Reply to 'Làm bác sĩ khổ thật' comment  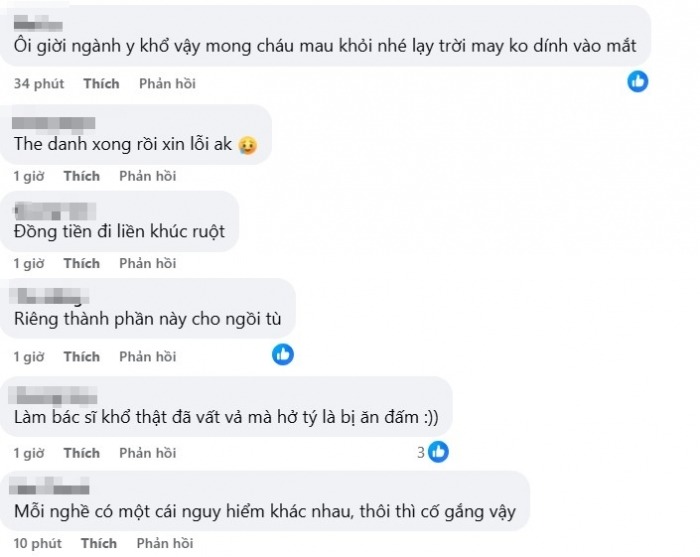(x=148, y=453)
